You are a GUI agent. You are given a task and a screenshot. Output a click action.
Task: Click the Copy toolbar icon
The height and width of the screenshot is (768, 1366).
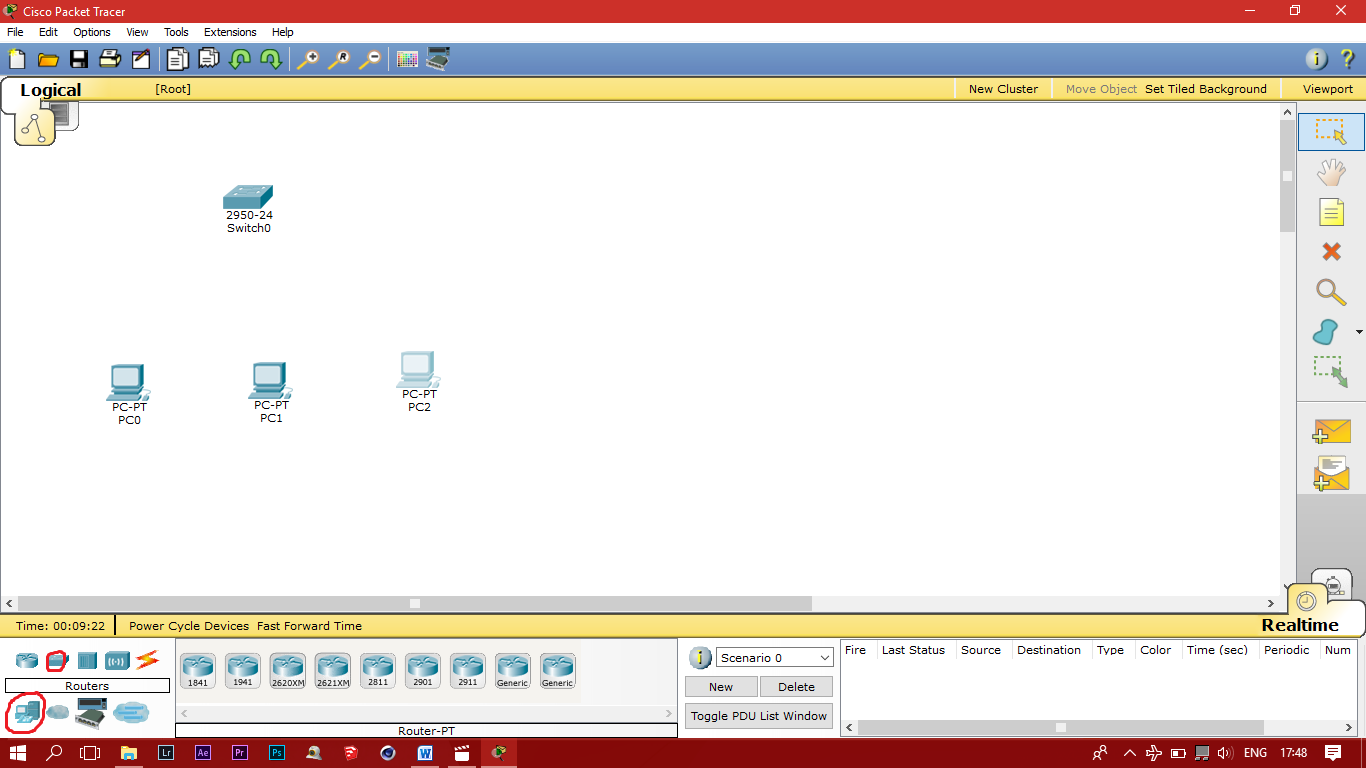click(x=177, y=59)
